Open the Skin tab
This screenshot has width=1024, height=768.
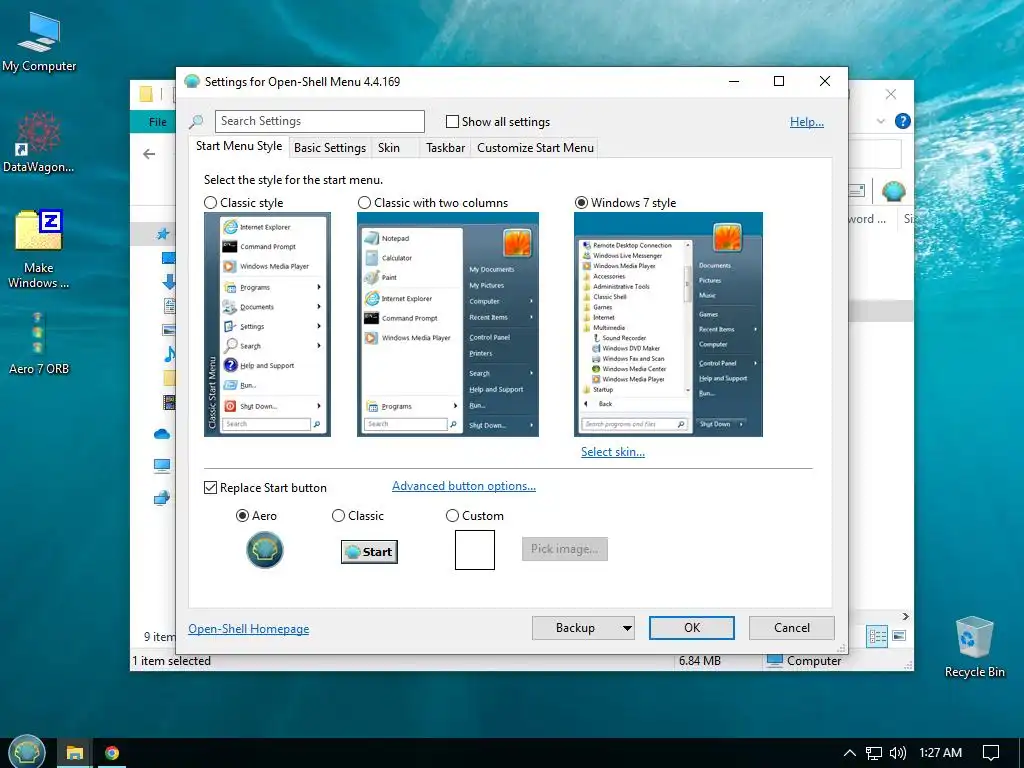[389, 148]
